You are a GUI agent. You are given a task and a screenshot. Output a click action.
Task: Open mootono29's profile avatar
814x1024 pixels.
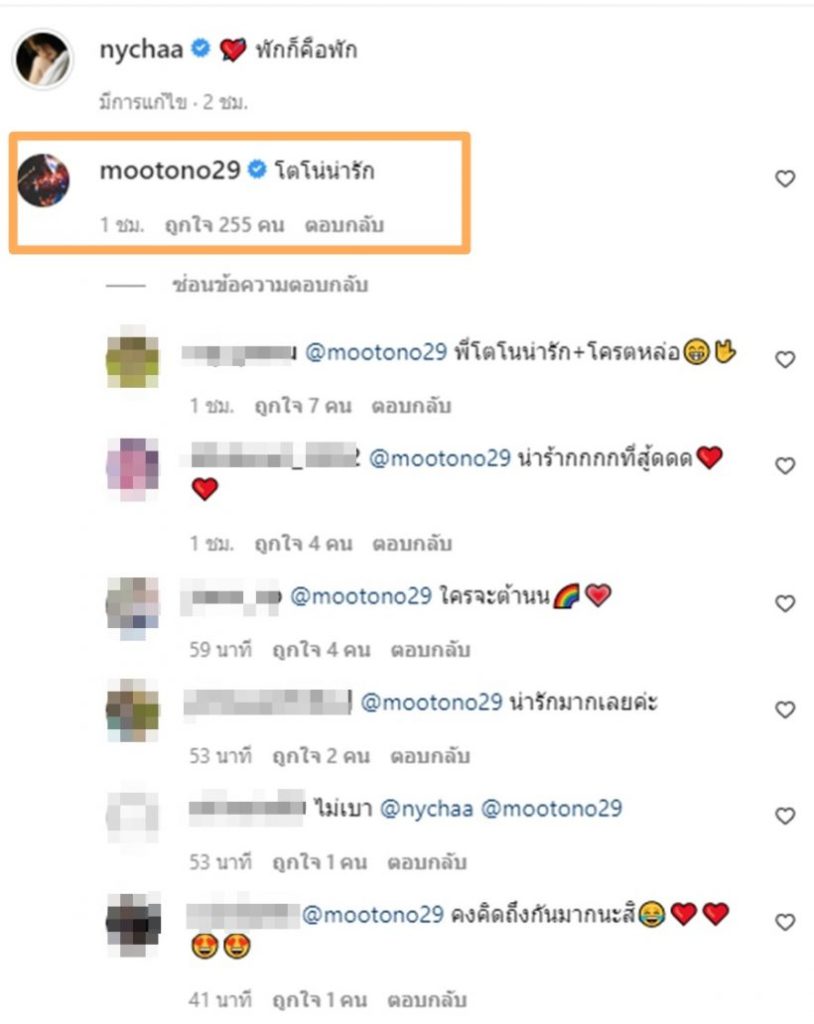43,181
